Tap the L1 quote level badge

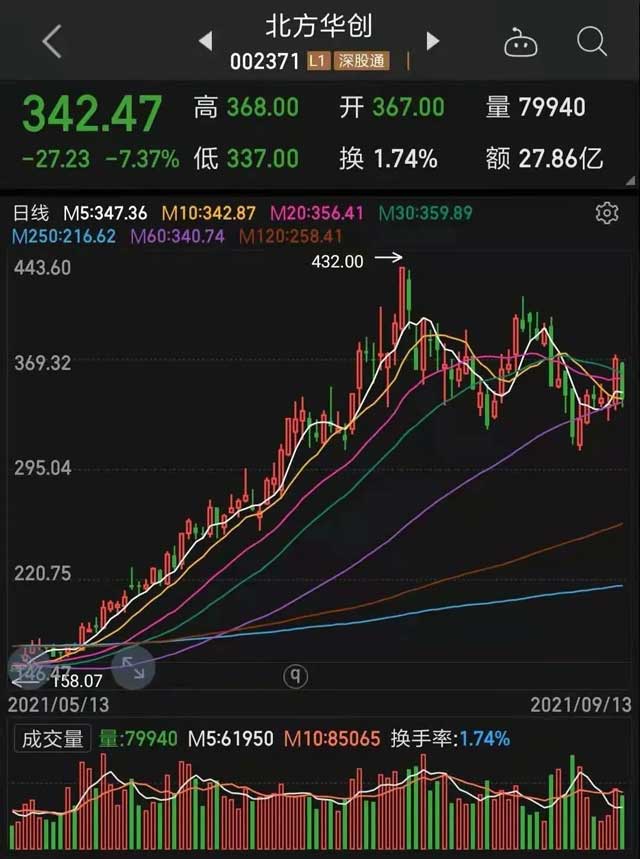pos(317,61)
